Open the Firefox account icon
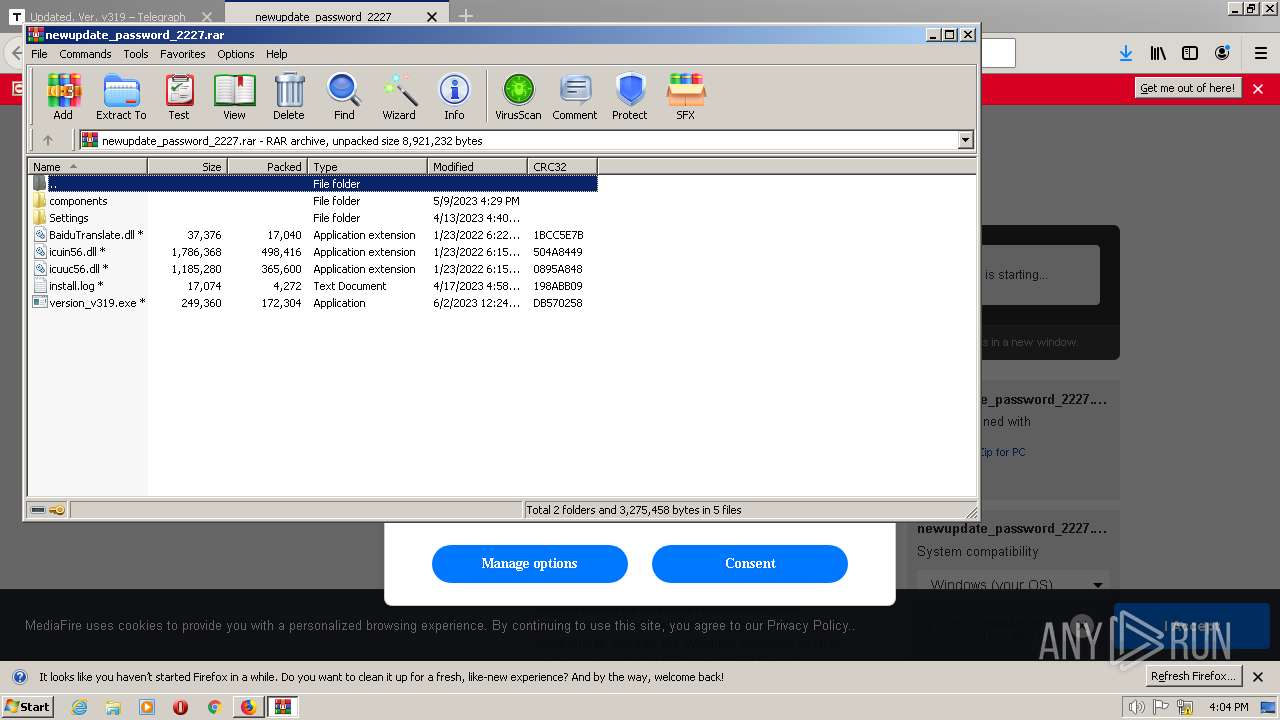The image size is (1280, 720). click(1222, 53)
